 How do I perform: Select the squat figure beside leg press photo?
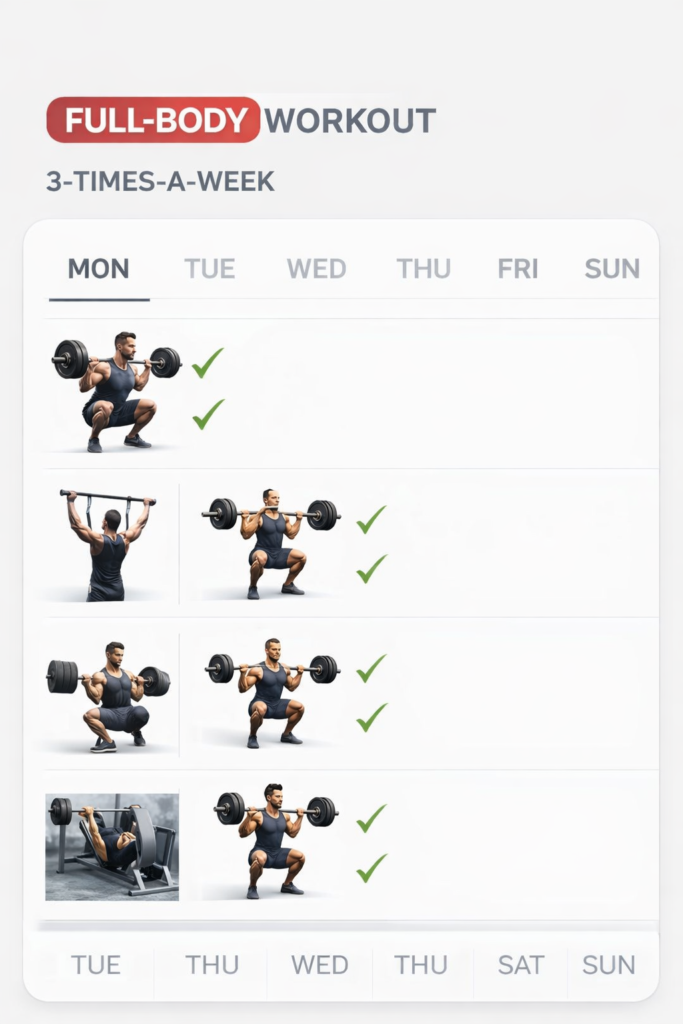(275, 840)
